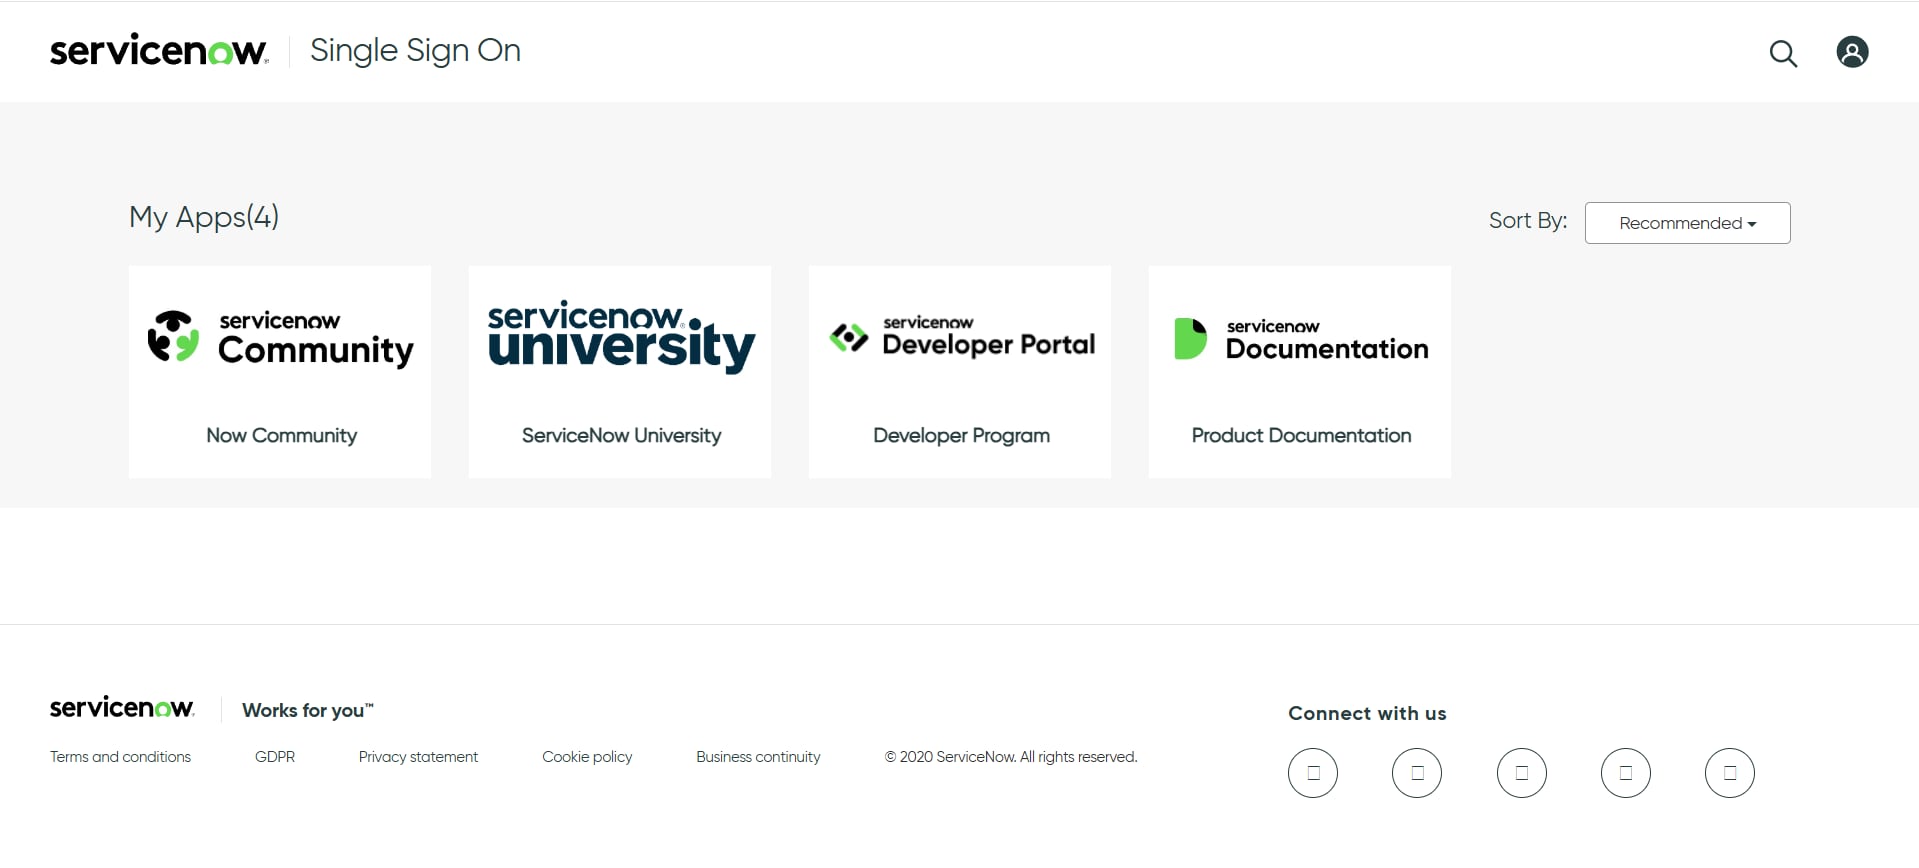Open the Developer Program app label

pyautogui.click(x=961, y=436)
